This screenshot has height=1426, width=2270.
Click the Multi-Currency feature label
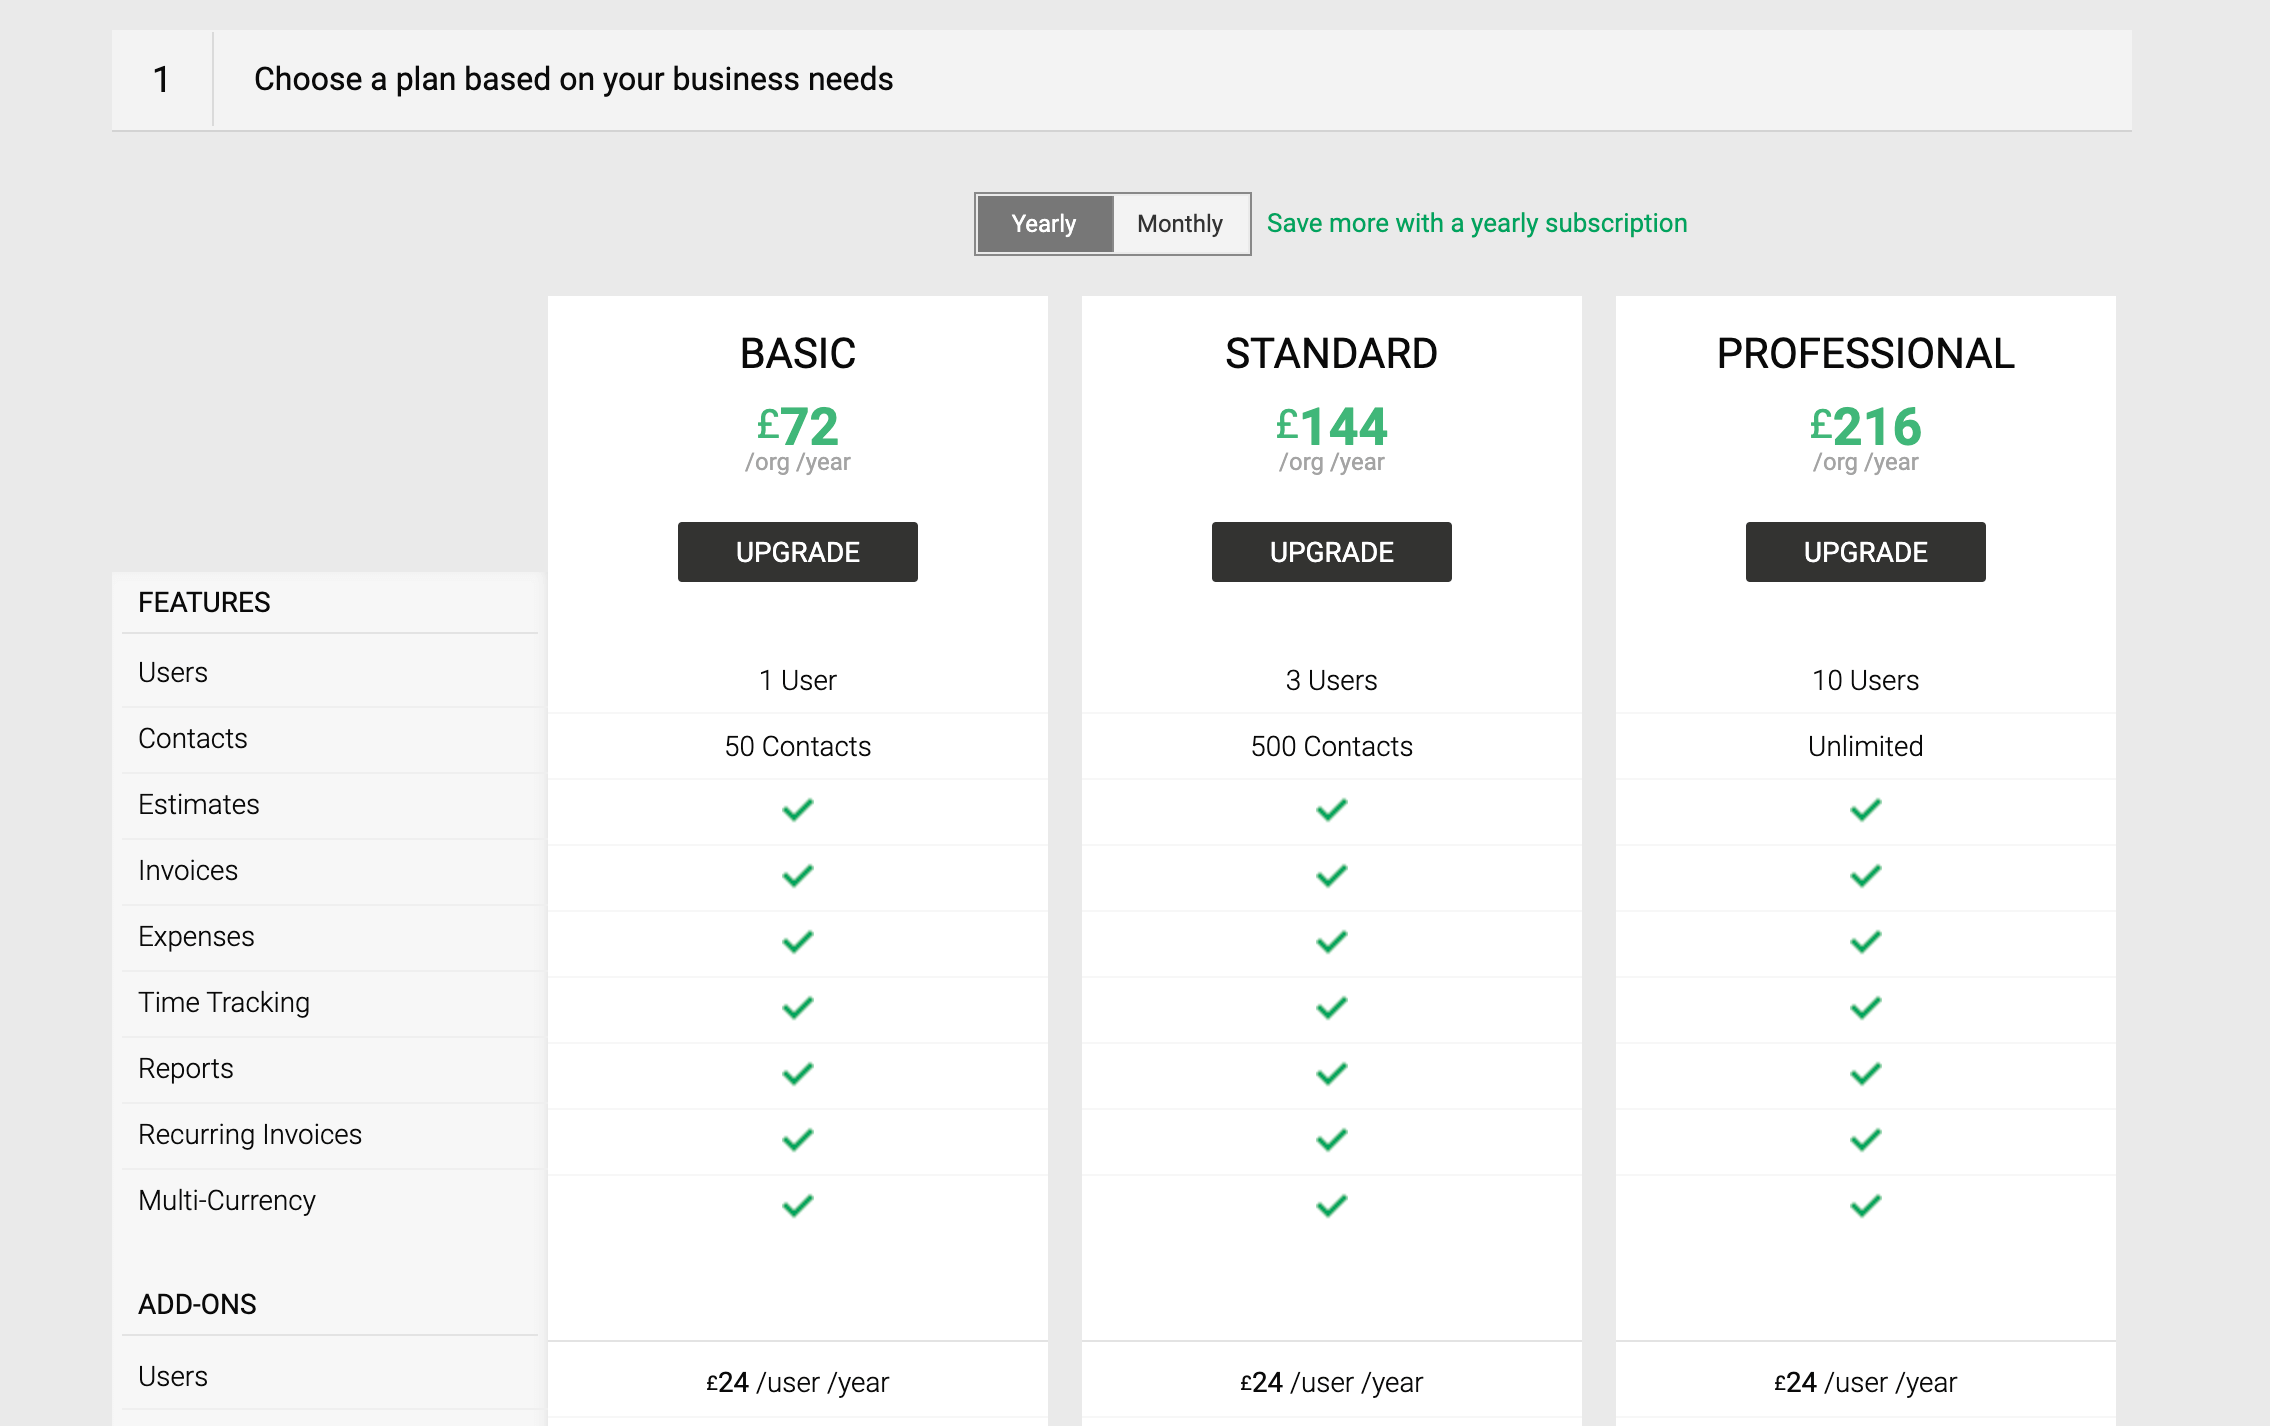click(x=227, y=1200)
